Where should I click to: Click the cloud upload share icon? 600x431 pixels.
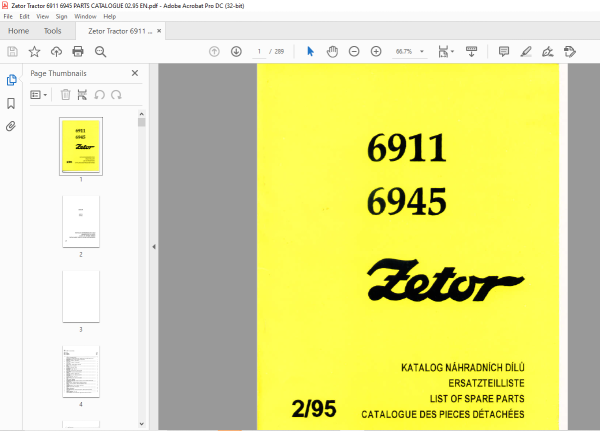pyautogui.click(x=56, y=51)
